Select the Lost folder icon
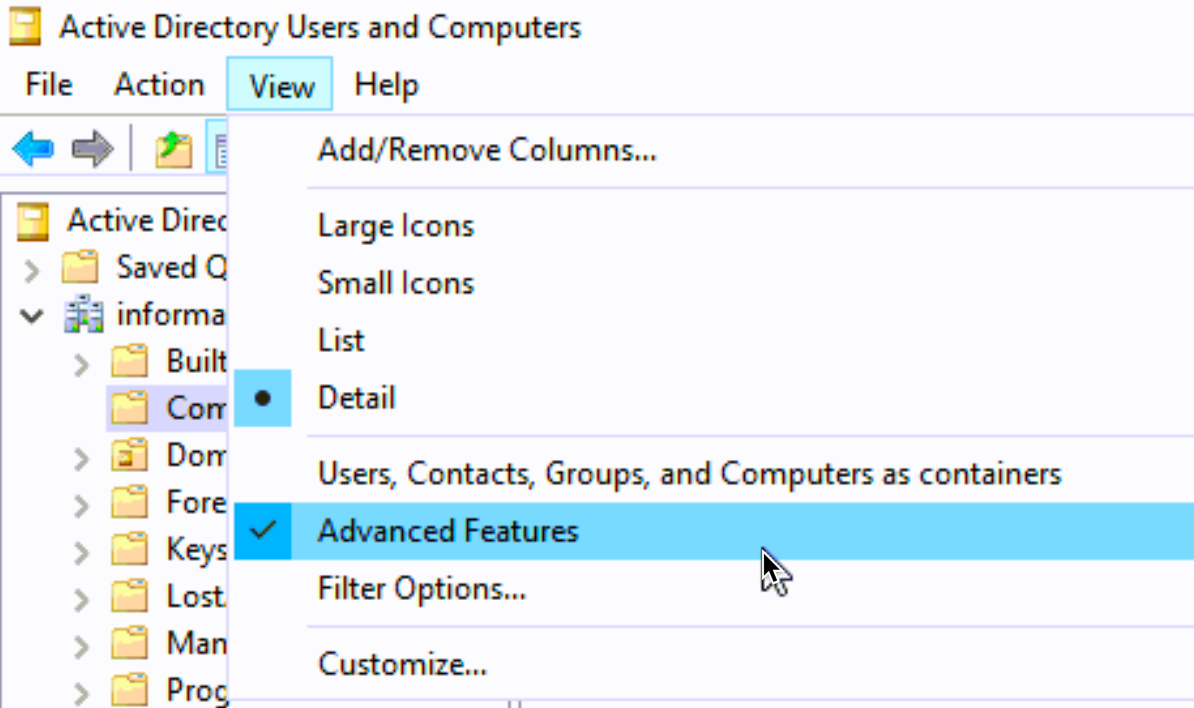Viewport: 1194px width, 708px height. pos(129,596)
